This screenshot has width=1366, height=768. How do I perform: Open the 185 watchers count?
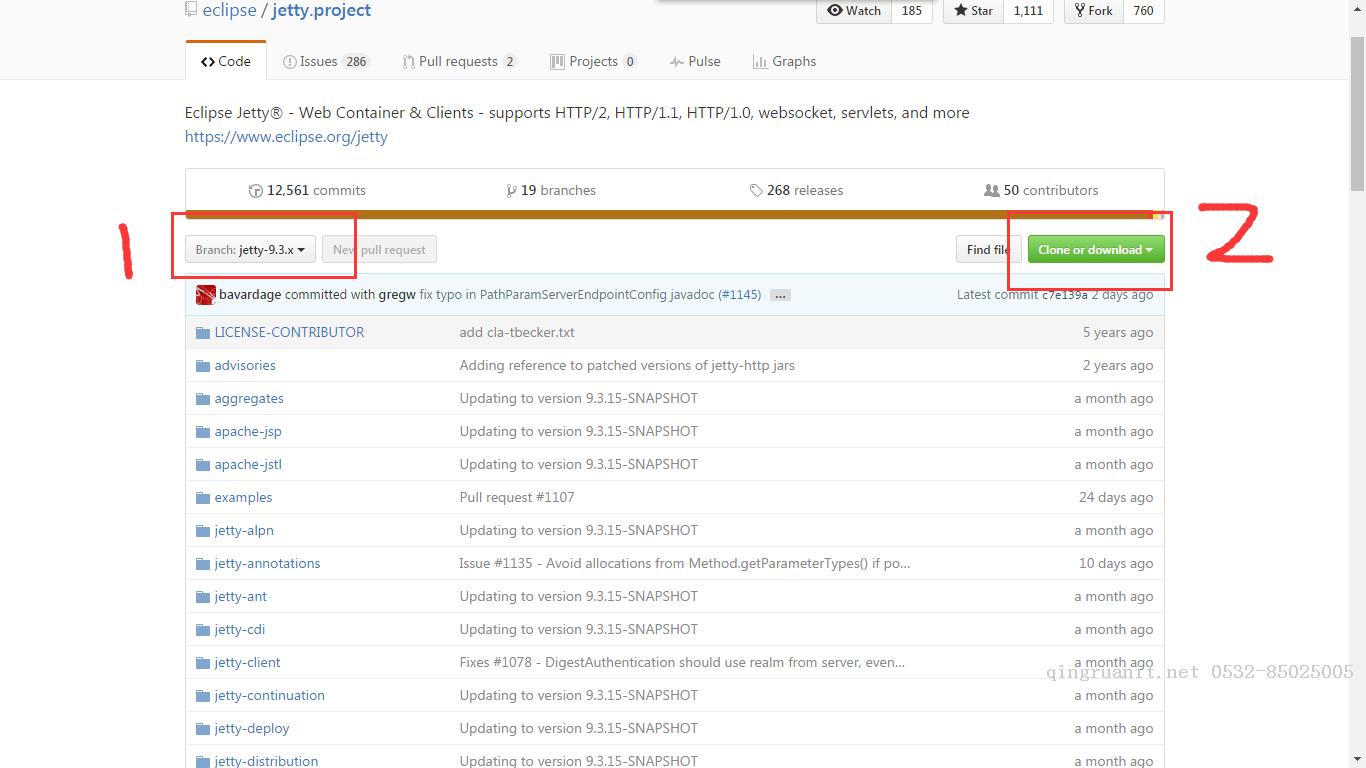912,10
